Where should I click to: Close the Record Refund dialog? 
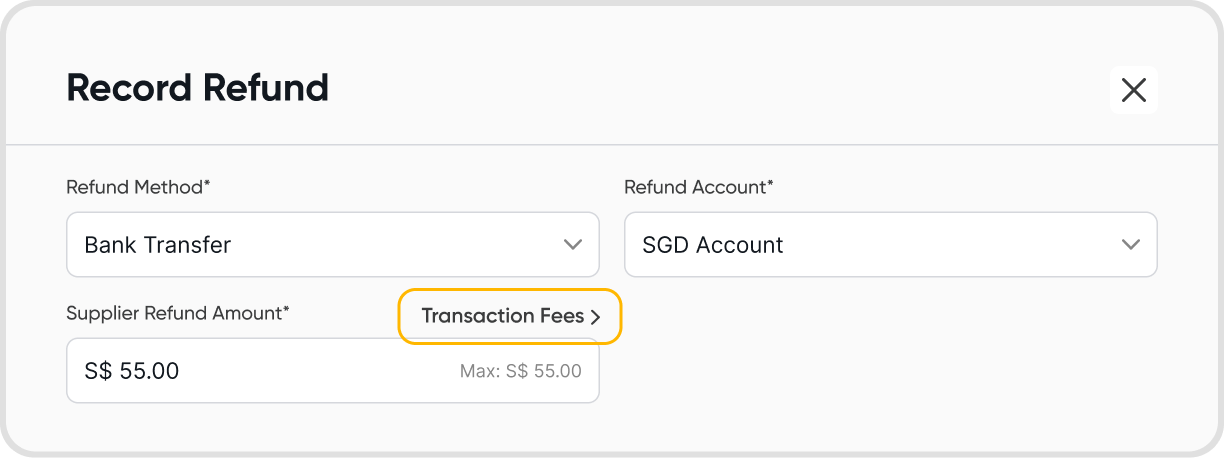[x=1133, y=90]
